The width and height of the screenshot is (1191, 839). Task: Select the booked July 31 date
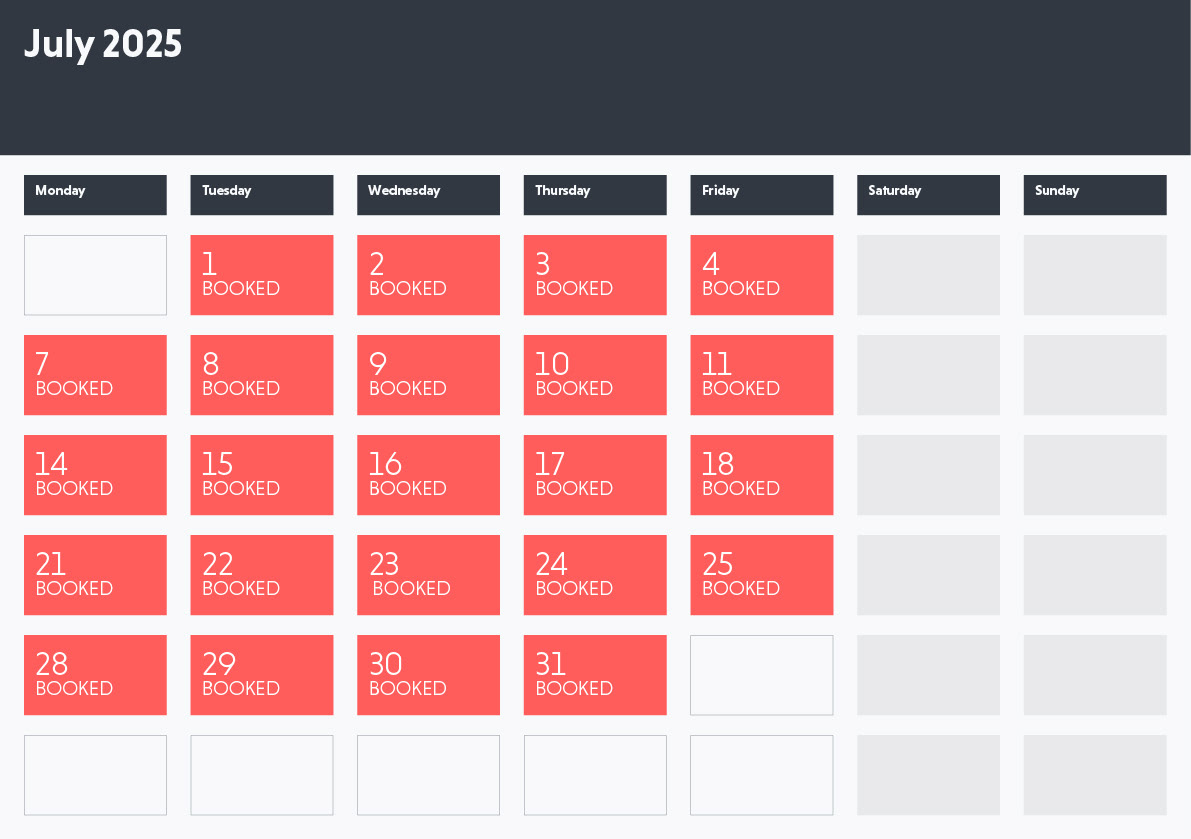point(594,675)
